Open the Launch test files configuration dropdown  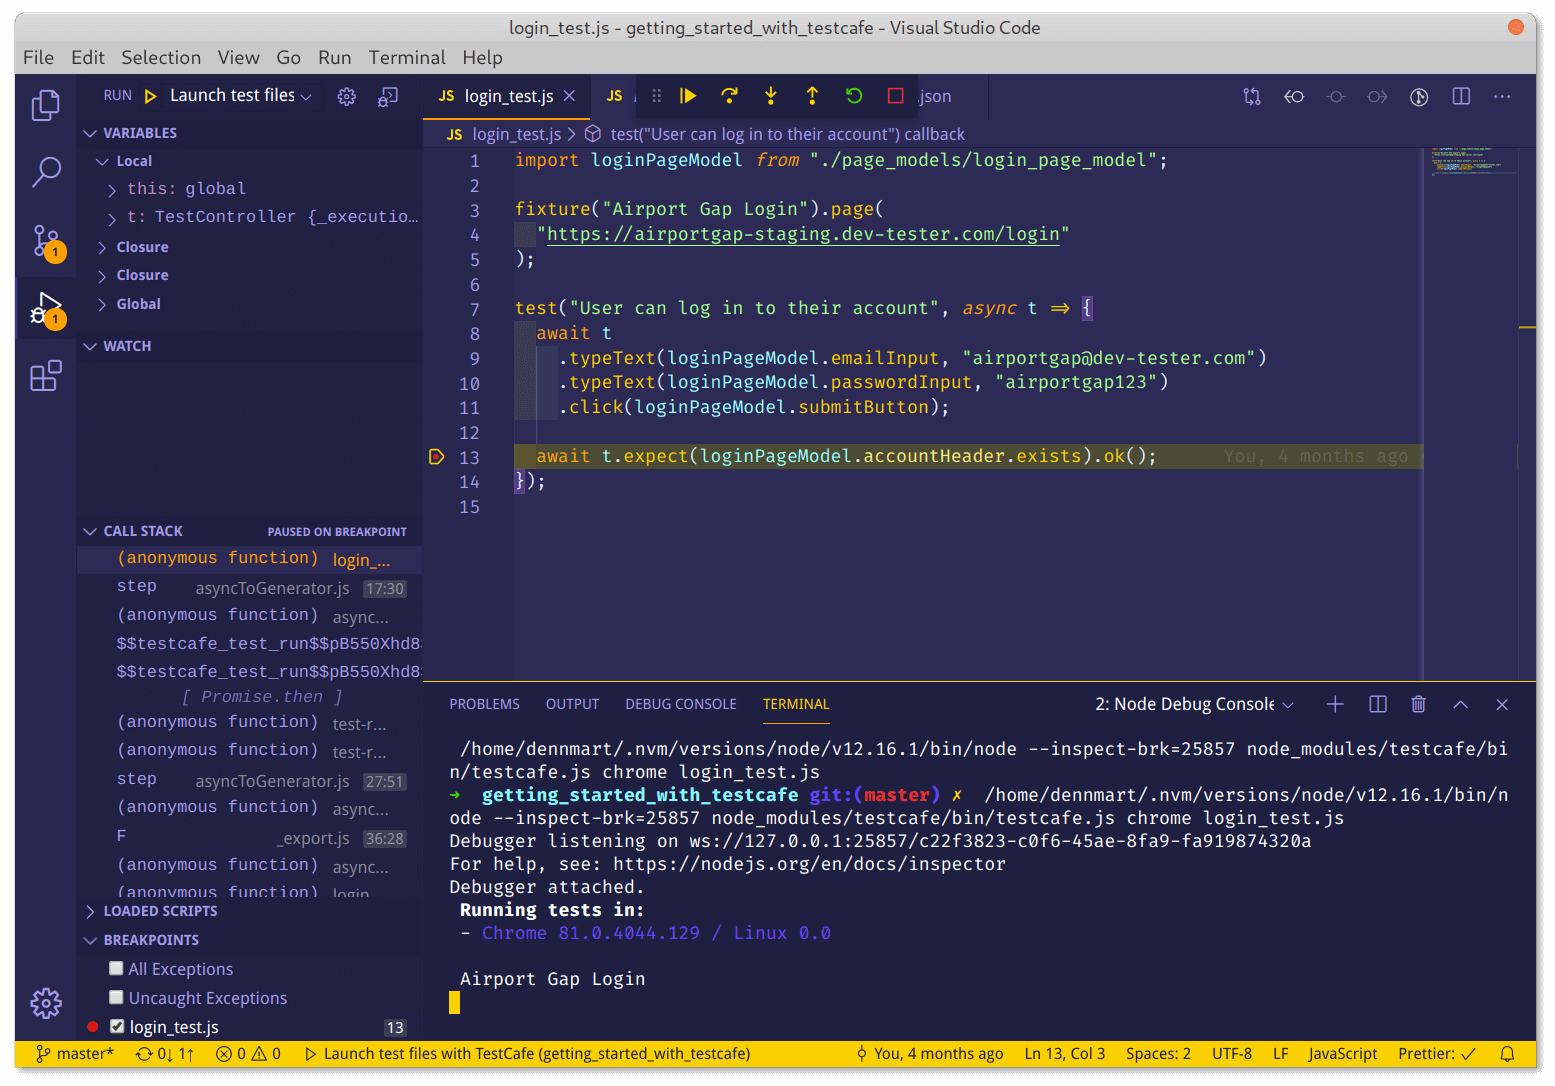pos(240,95)
